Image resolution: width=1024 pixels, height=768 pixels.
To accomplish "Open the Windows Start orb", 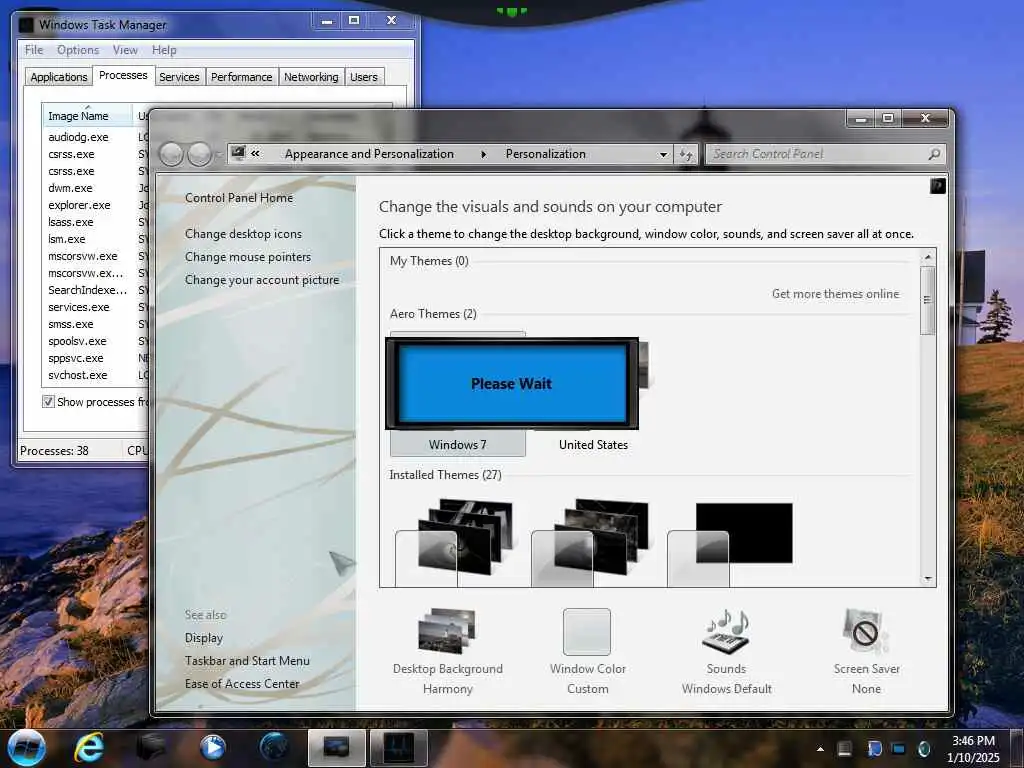I will click(27, 748).
